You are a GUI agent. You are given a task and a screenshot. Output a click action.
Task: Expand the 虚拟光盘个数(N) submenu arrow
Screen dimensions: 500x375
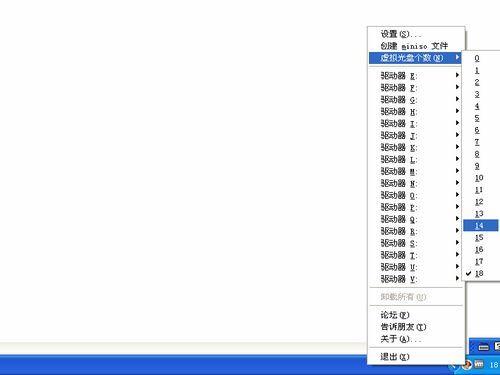tap(458, 58)
